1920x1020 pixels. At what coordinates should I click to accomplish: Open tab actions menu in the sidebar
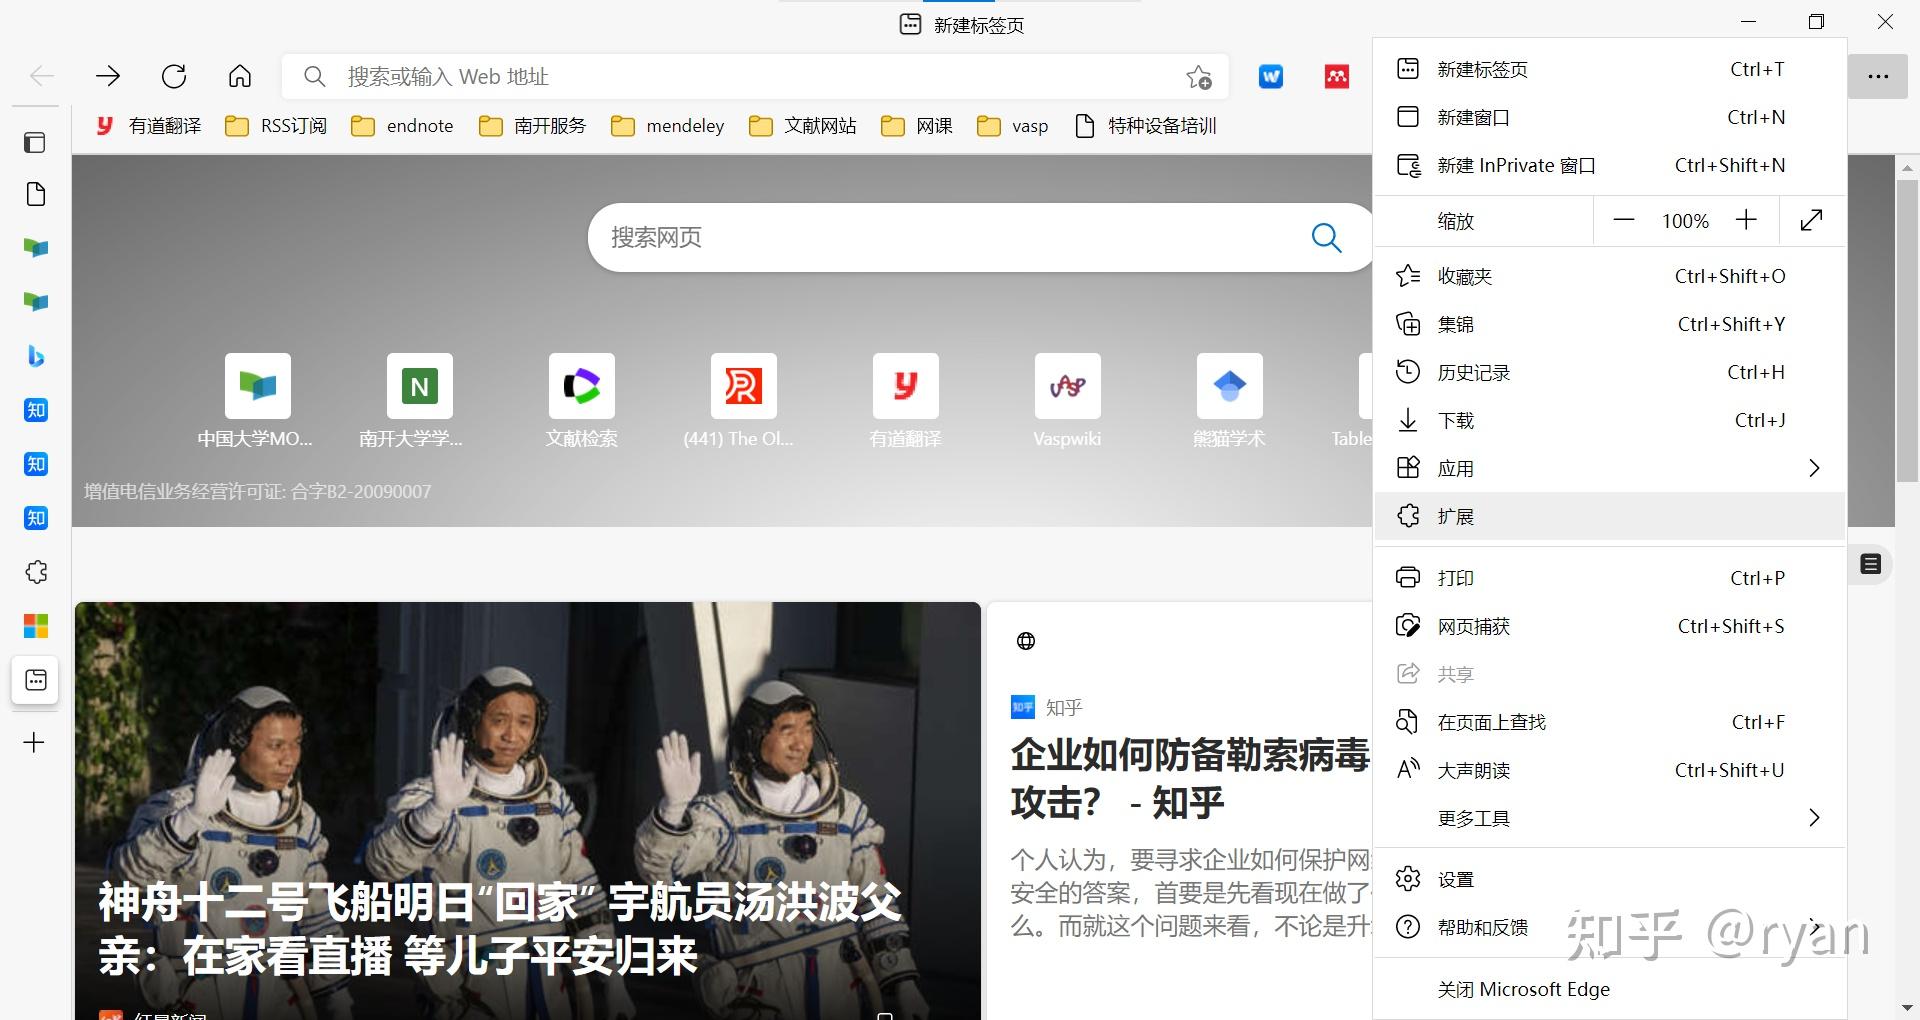tap(35, 142)
